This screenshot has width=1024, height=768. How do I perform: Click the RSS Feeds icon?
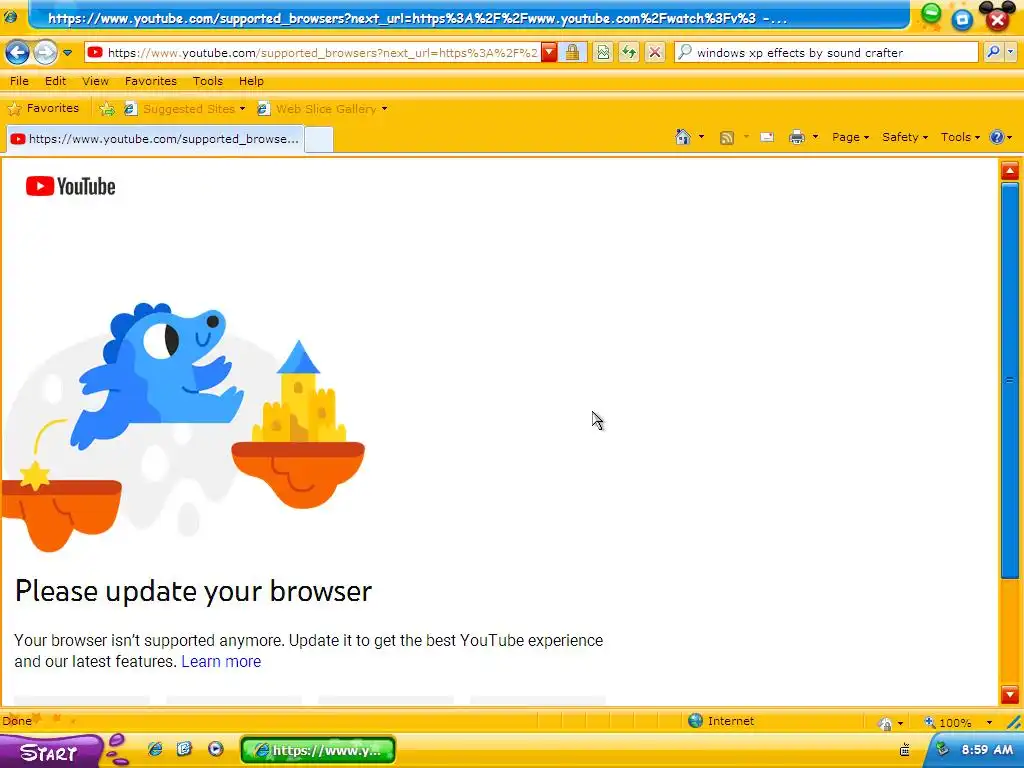[727, 137]
